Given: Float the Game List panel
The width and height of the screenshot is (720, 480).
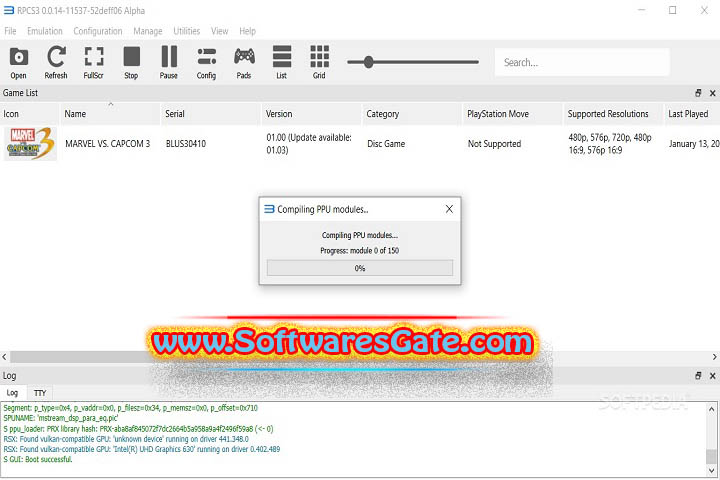Looking at the screenshot, I should 698,93.
